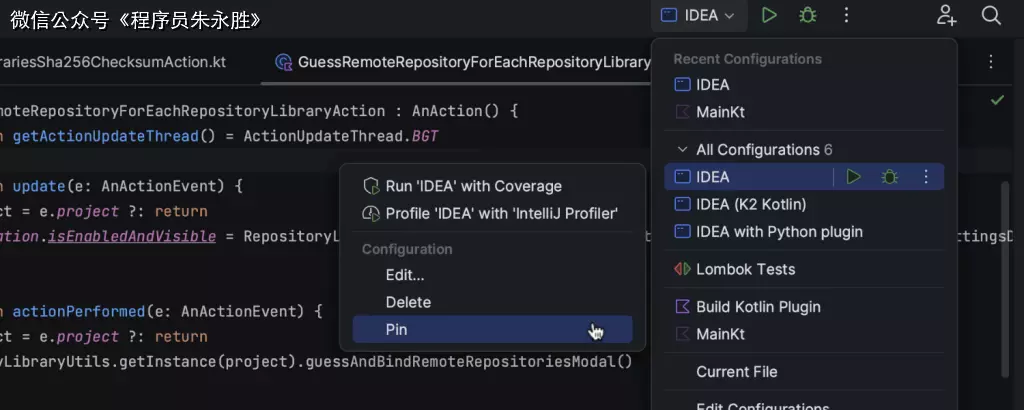Image resolution: width=1024 pixels, height=410 pixels.
Task: Open the editor tabs overflow menu
Action: point(991,62)
